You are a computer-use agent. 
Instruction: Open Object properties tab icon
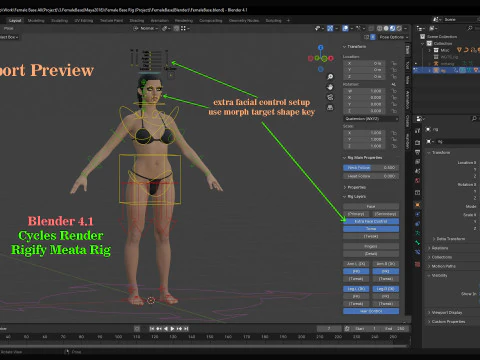point(417,205)
